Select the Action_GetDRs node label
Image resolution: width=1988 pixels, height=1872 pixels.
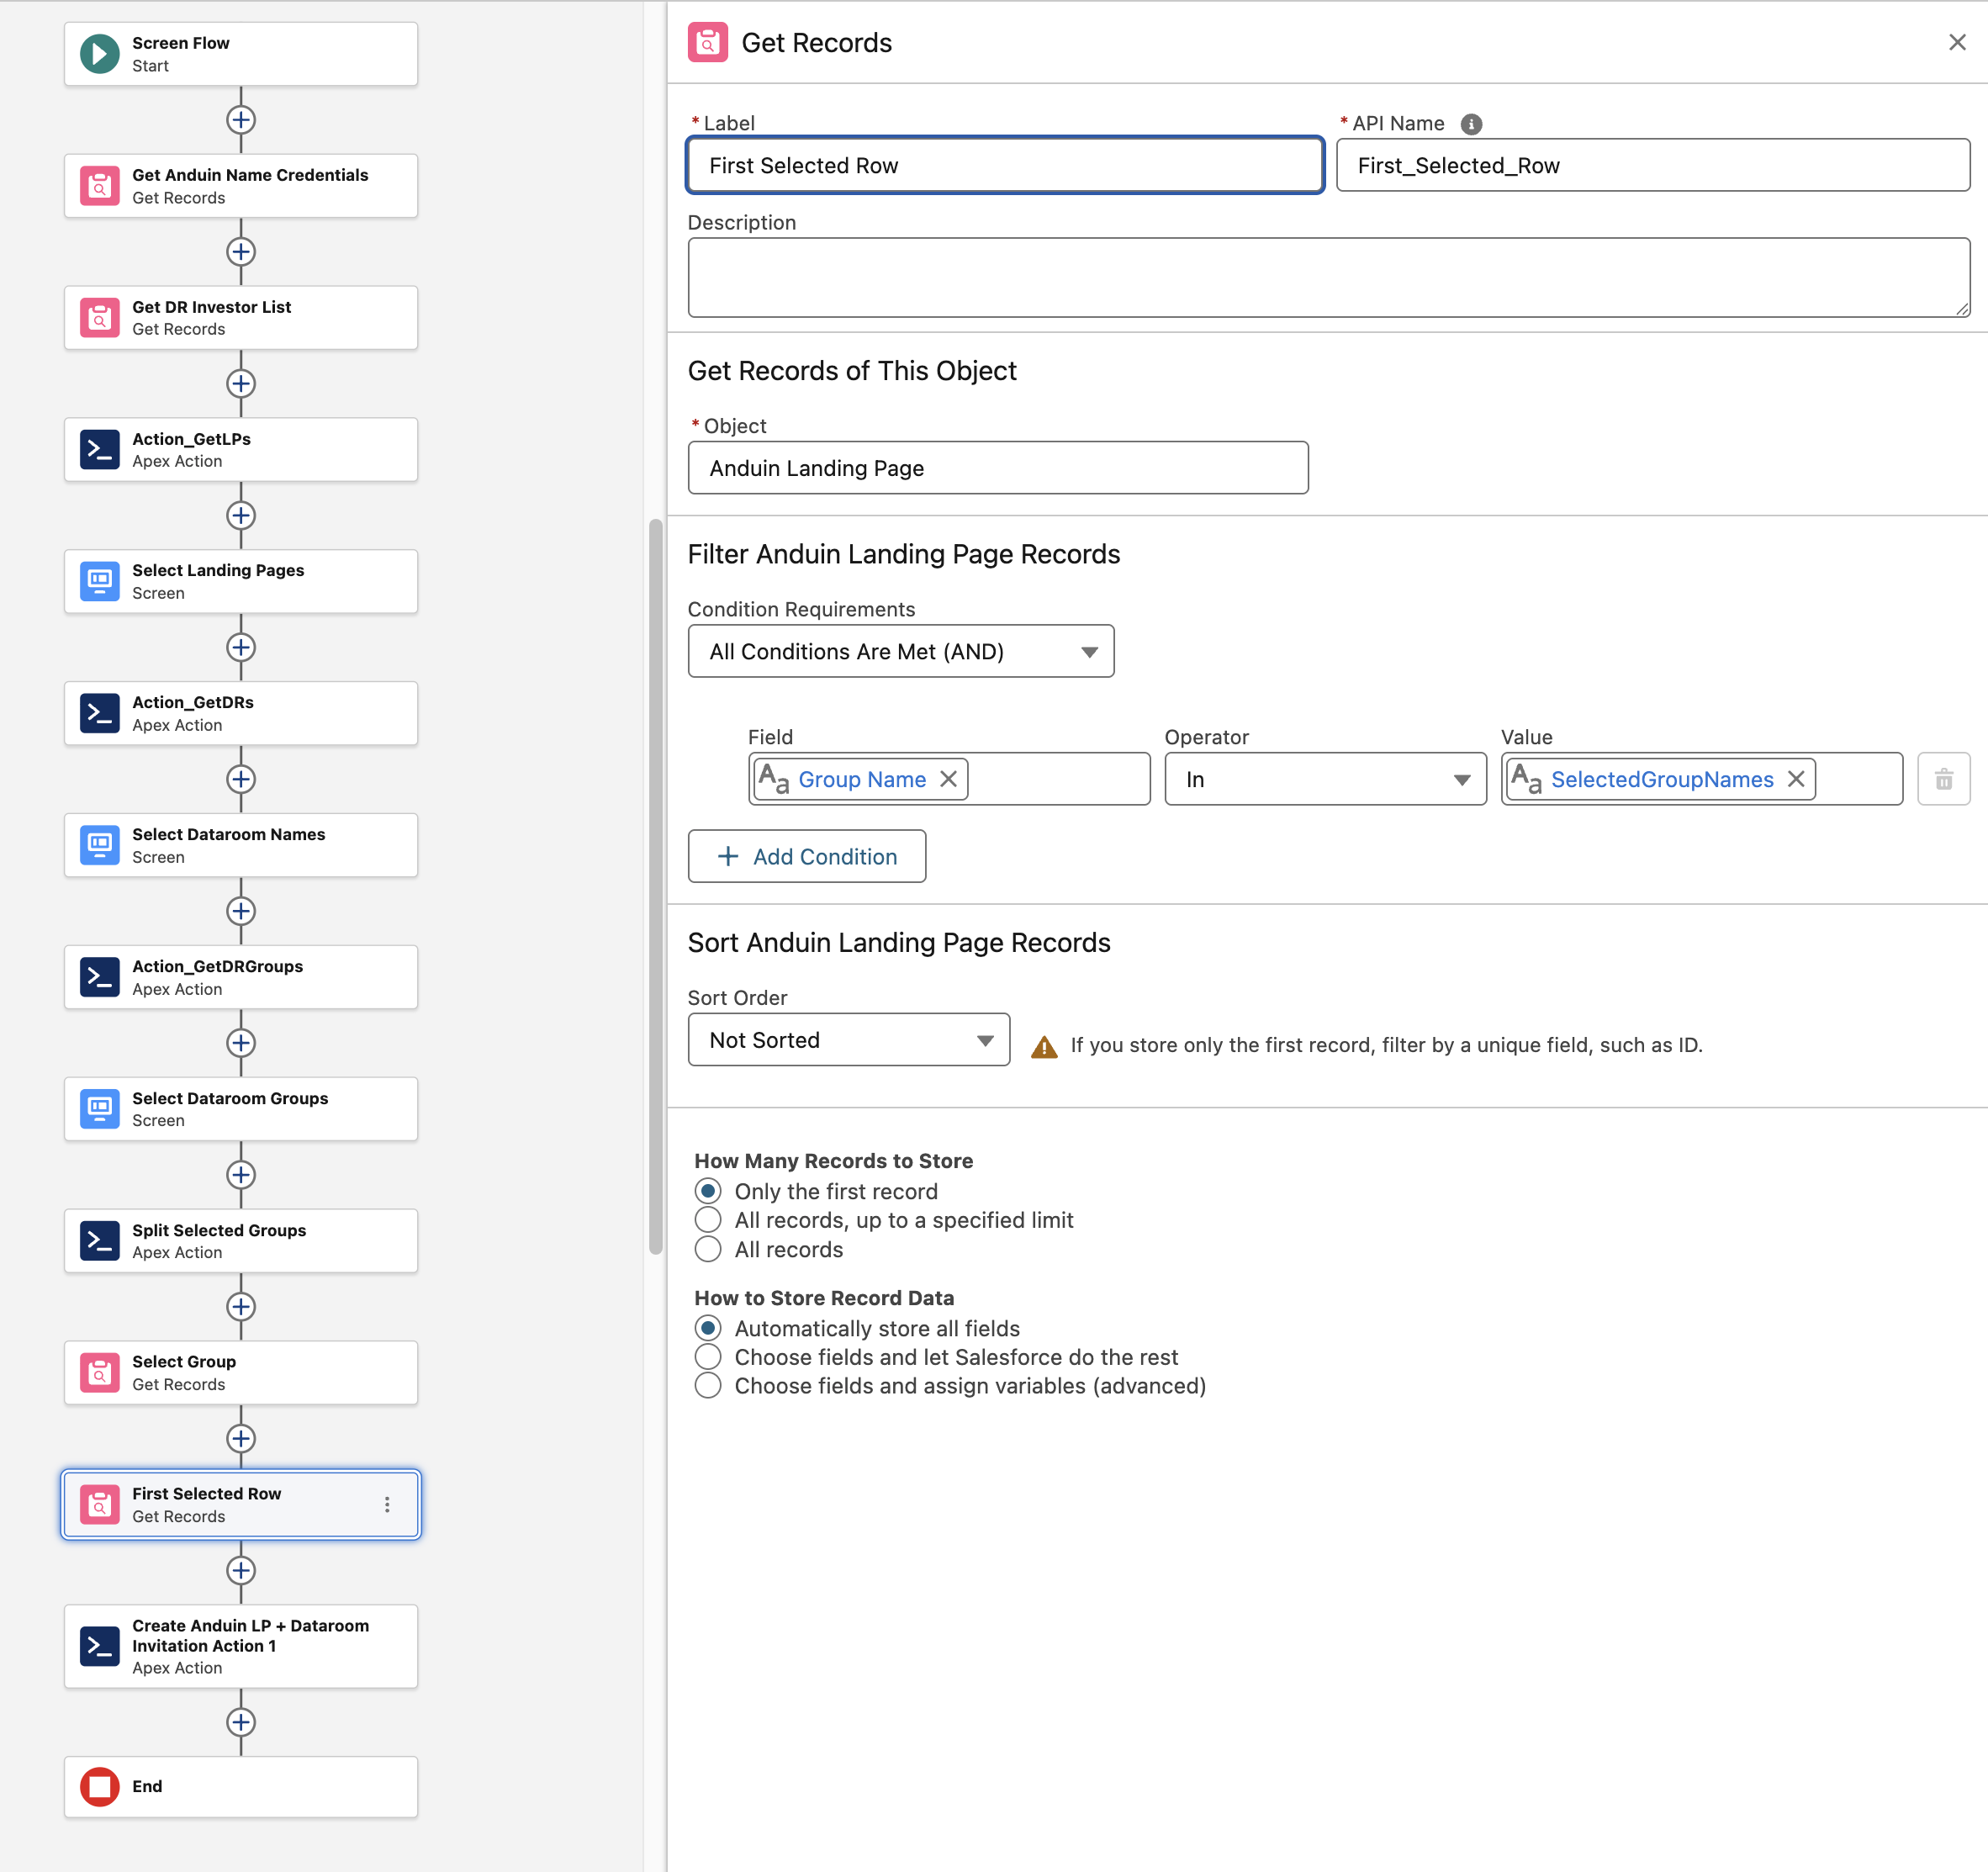(193, 702)
